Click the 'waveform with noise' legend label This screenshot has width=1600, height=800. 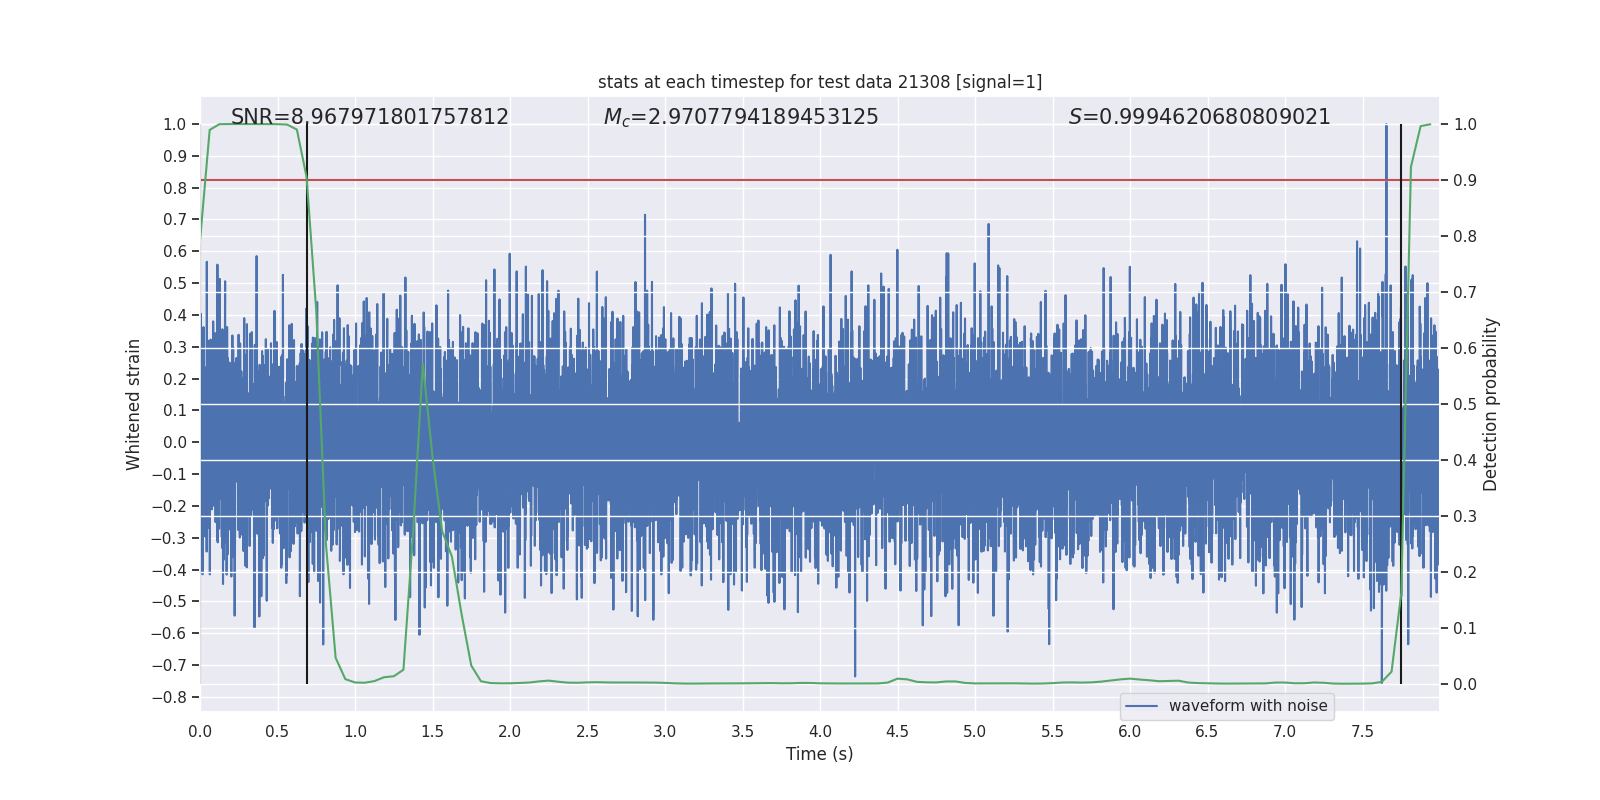1248,706
